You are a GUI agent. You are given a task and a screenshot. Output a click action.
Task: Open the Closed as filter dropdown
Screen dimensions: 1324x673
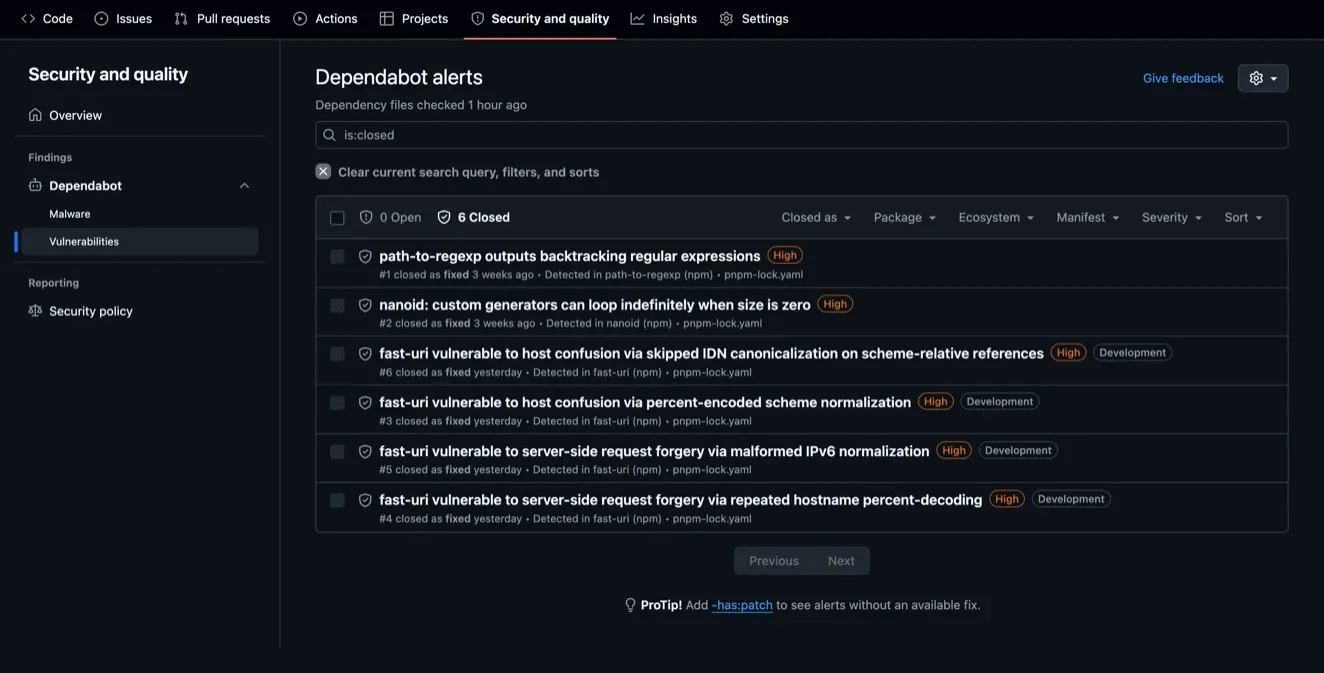coord(816,217)
